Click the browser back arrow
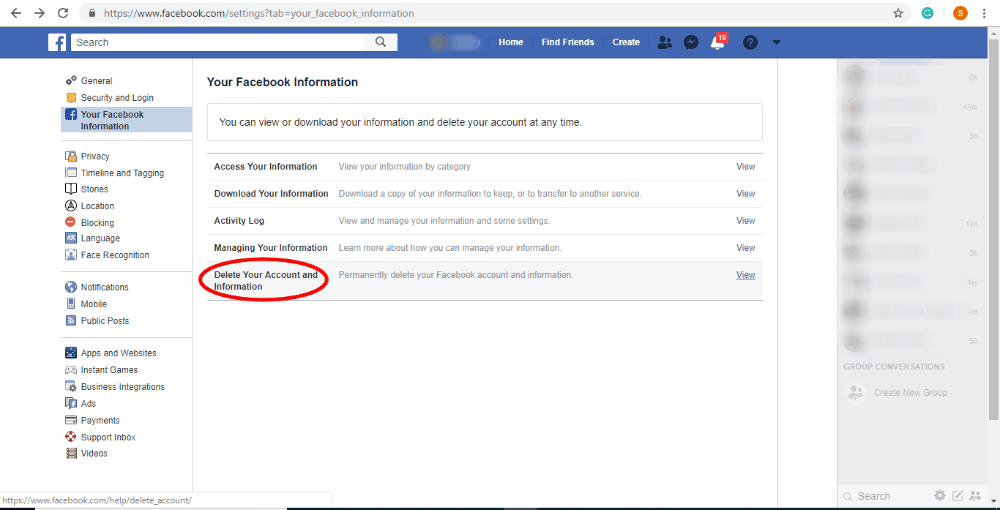The width and height of the screenshot is (1000, 510). coord(17,13)
